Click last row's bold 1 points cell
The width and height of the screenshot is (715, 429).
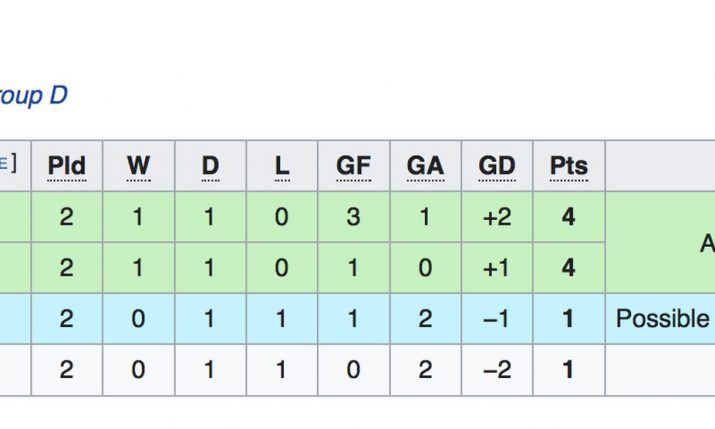(569, 370)
